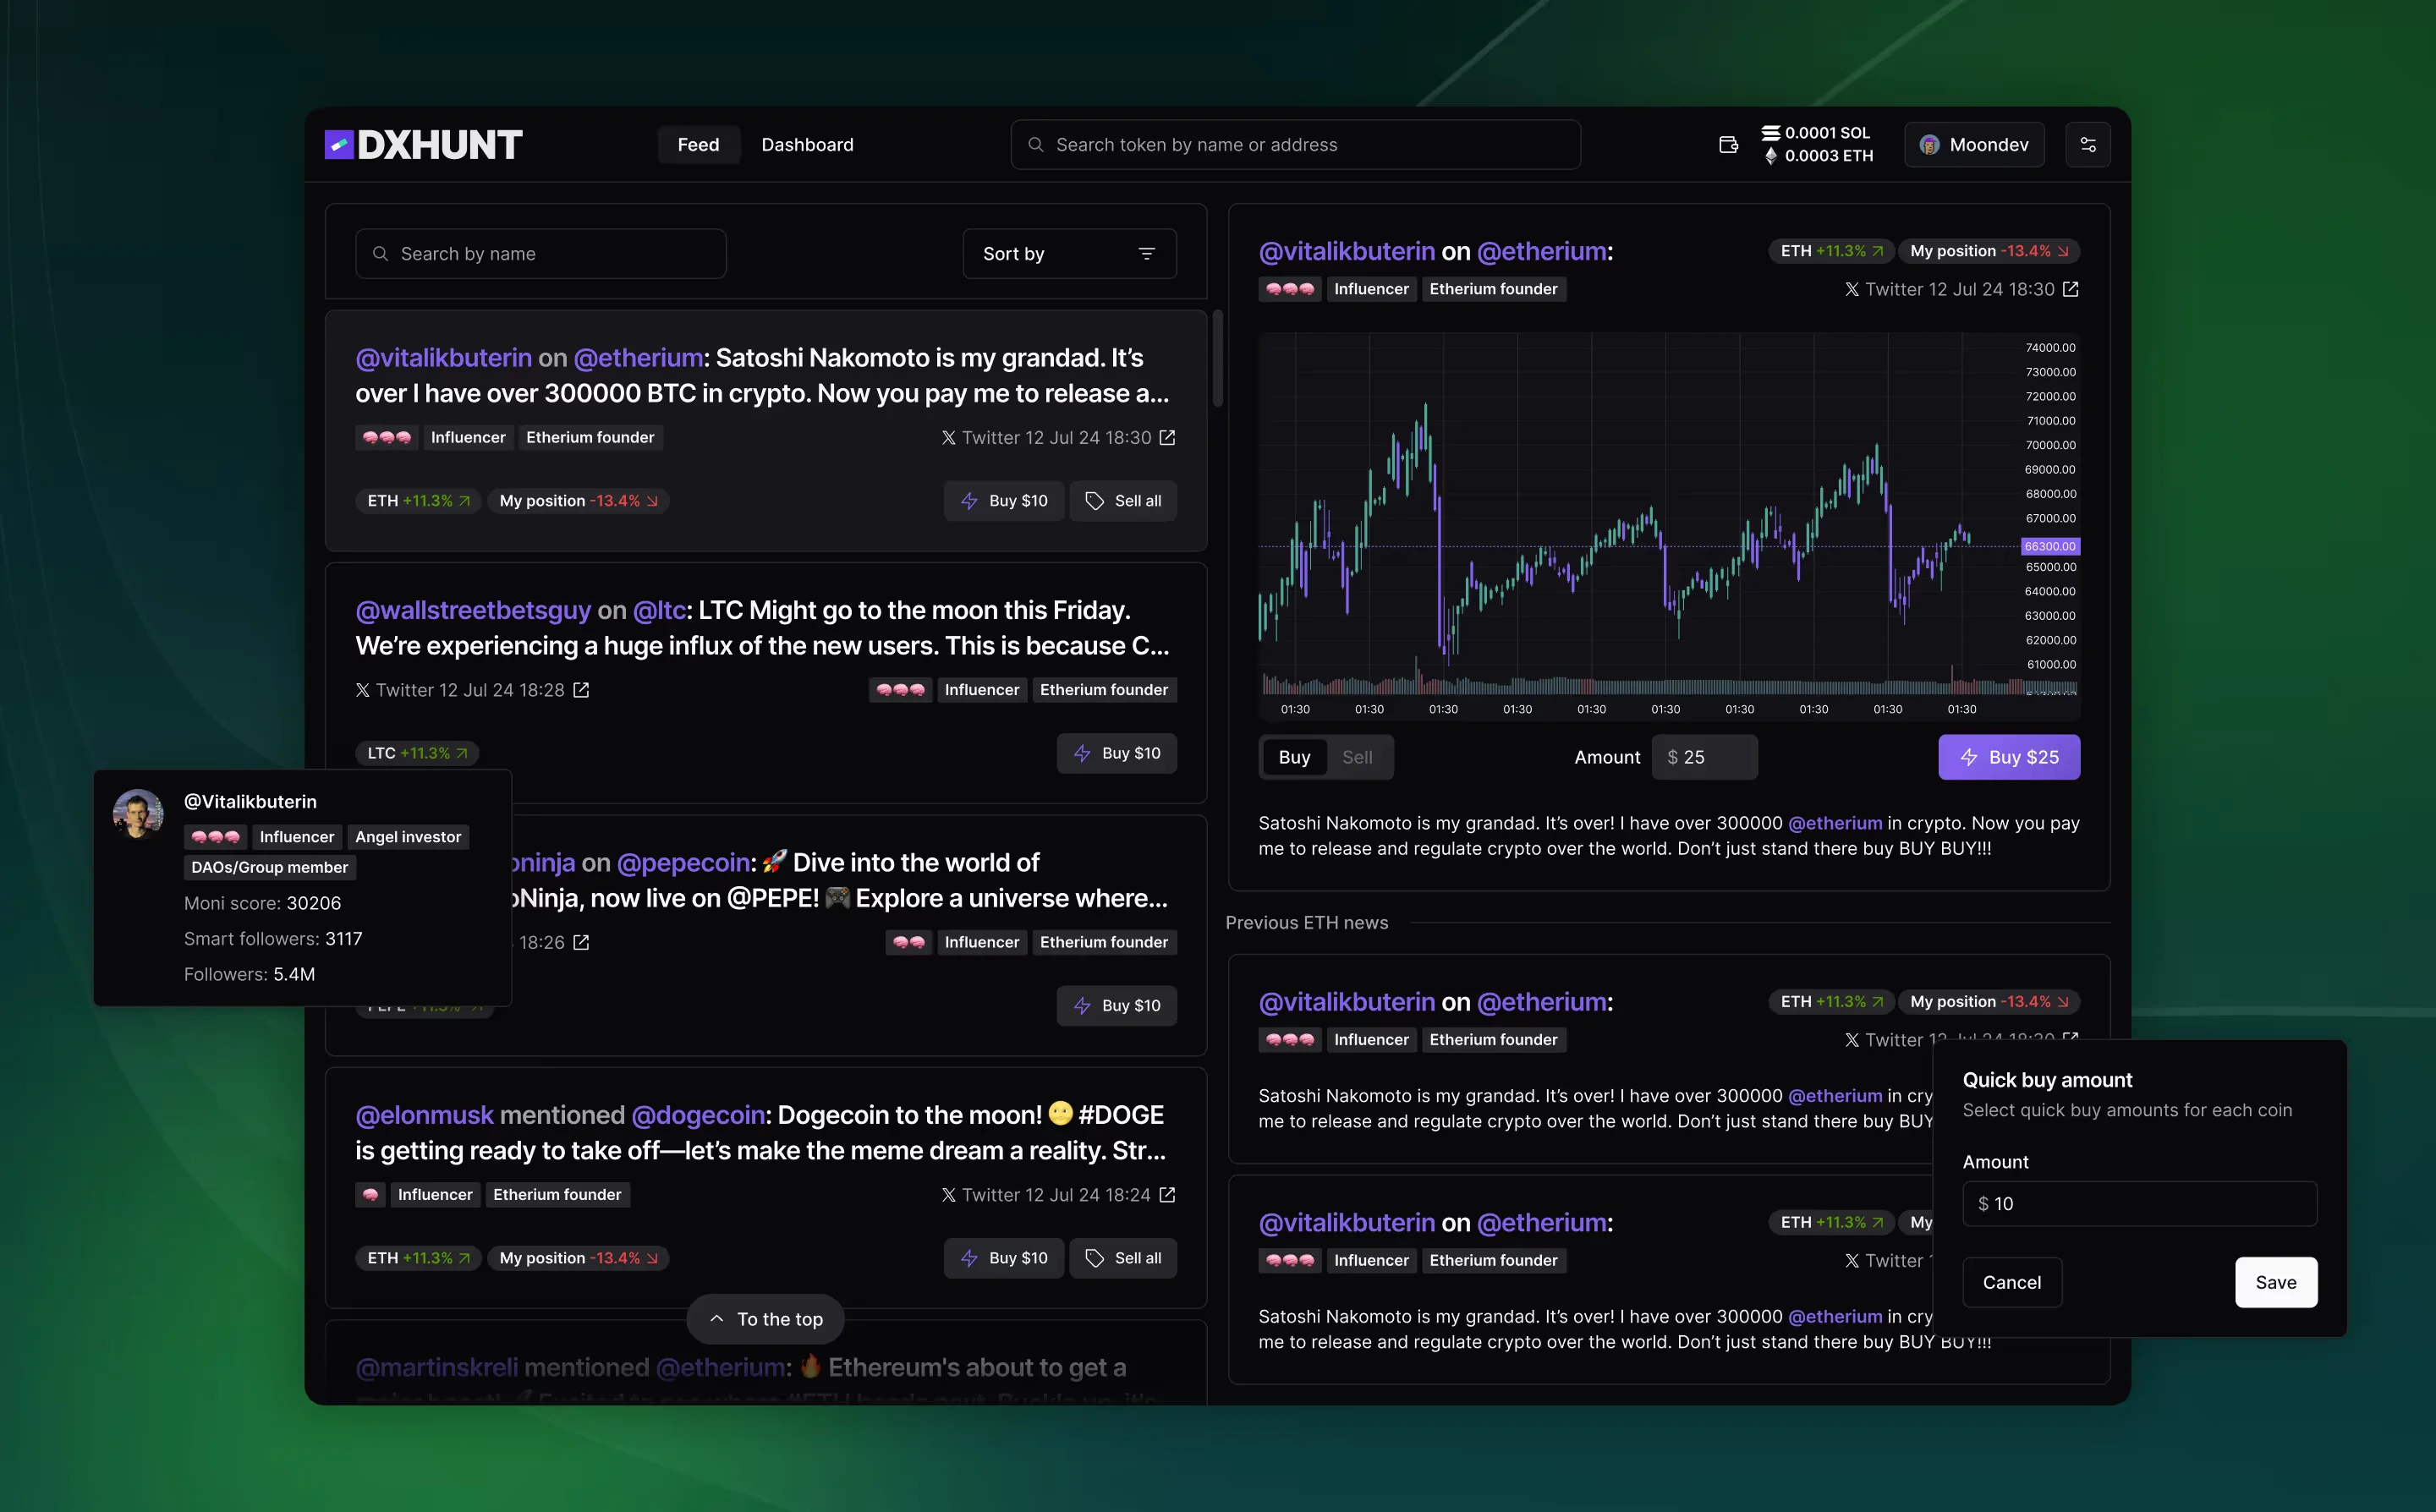
Task: Open the external link icon in the chart panel header
Action: [x=2071, y=289]
